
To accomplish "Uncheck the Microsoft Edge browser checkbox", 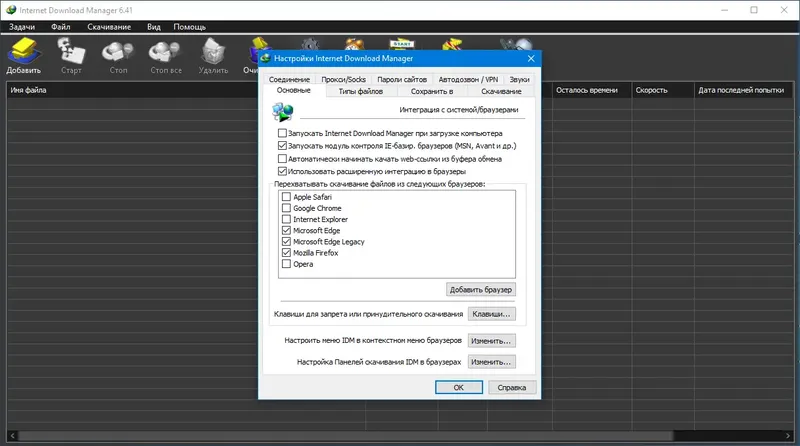I will [286, 230].
